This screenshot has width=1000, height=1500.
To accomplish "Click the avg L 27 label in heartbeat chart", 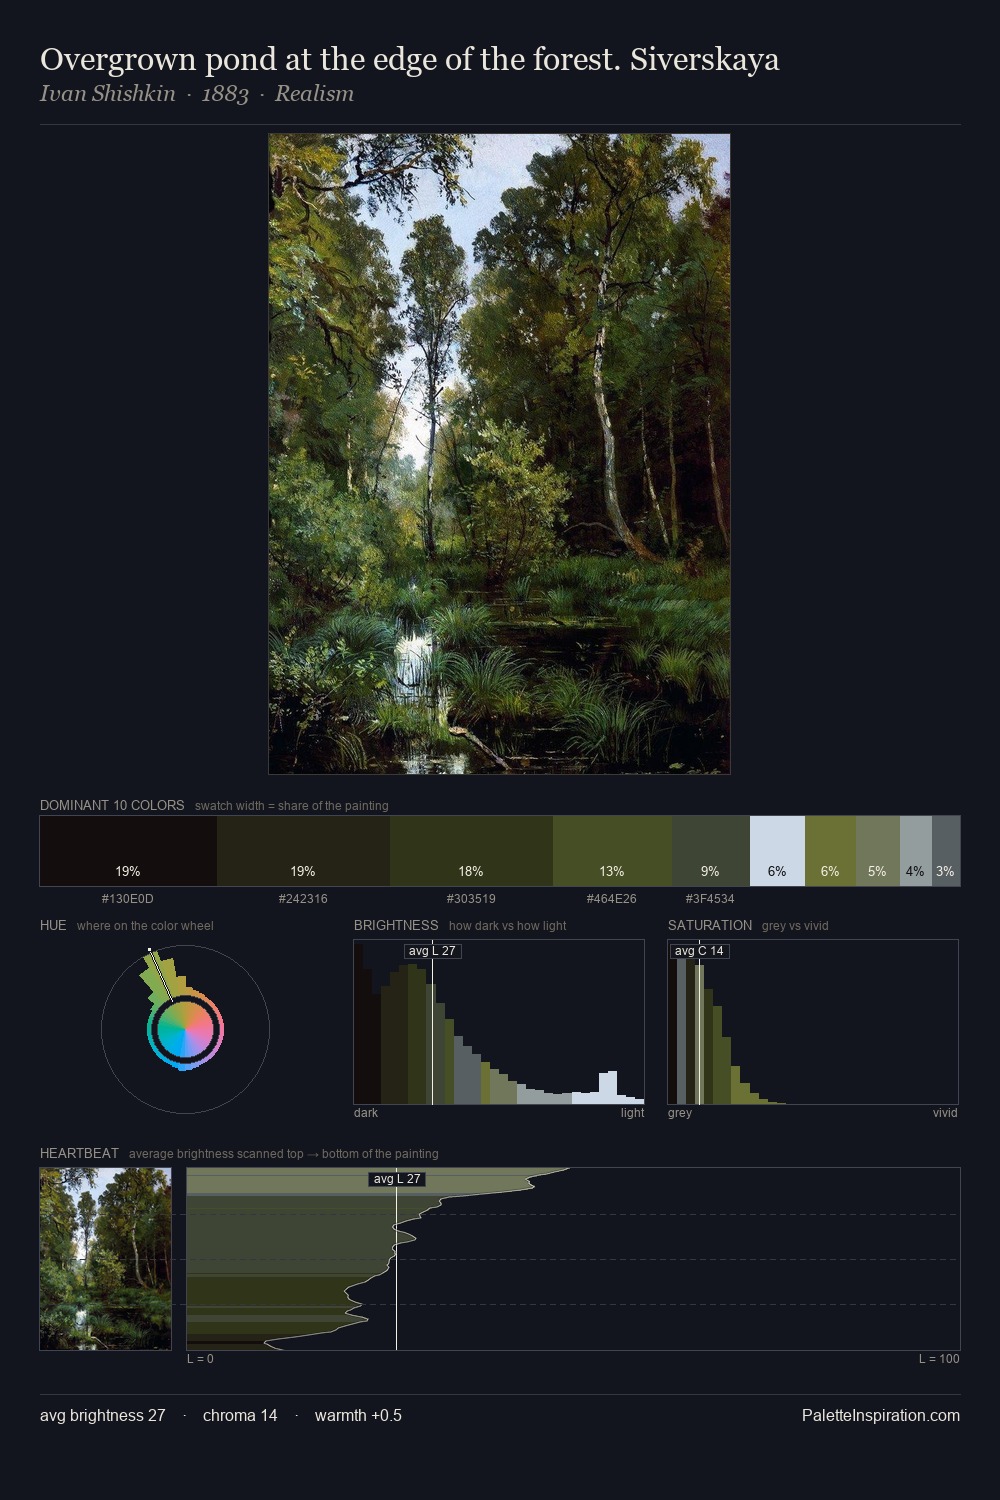I will tap(397, 1179).
